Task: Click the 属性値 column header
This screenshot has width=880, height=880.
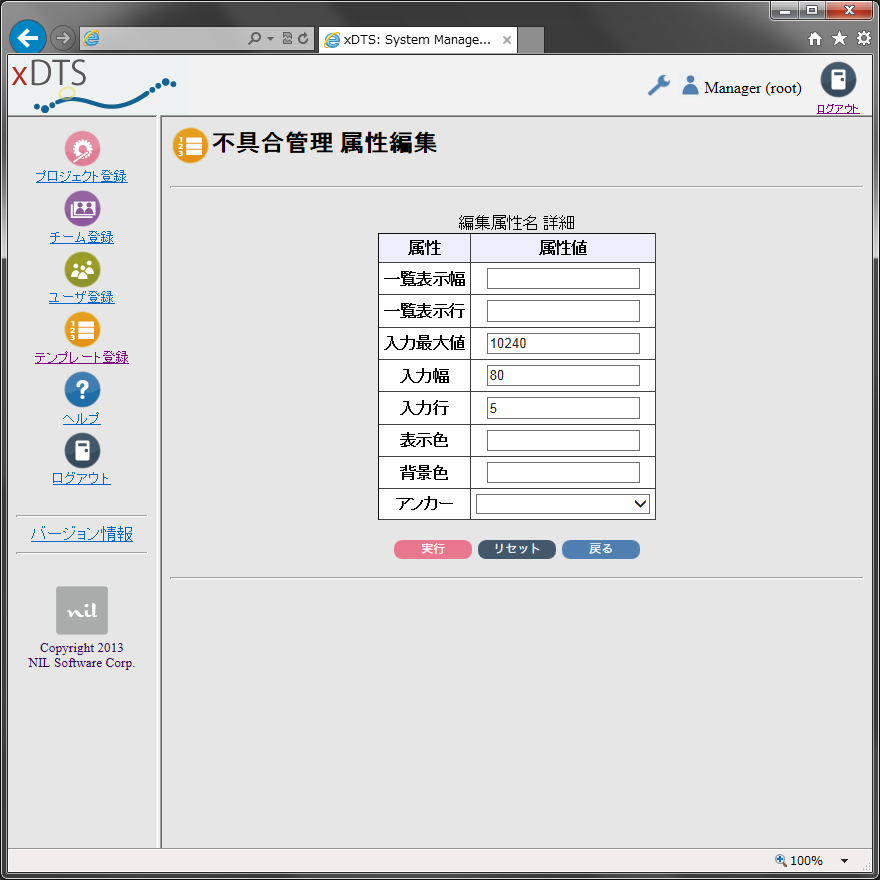Action: coord(563,248)
